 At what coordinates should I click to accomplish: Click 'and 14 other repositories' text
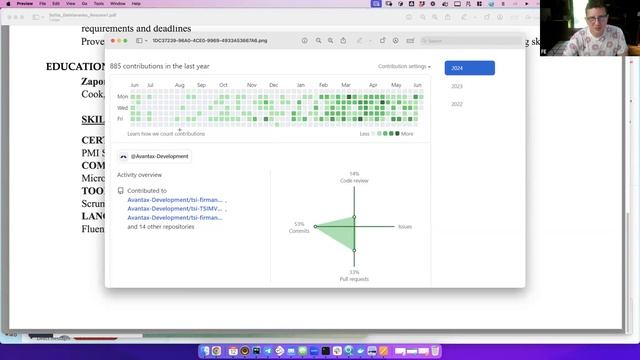161,227
